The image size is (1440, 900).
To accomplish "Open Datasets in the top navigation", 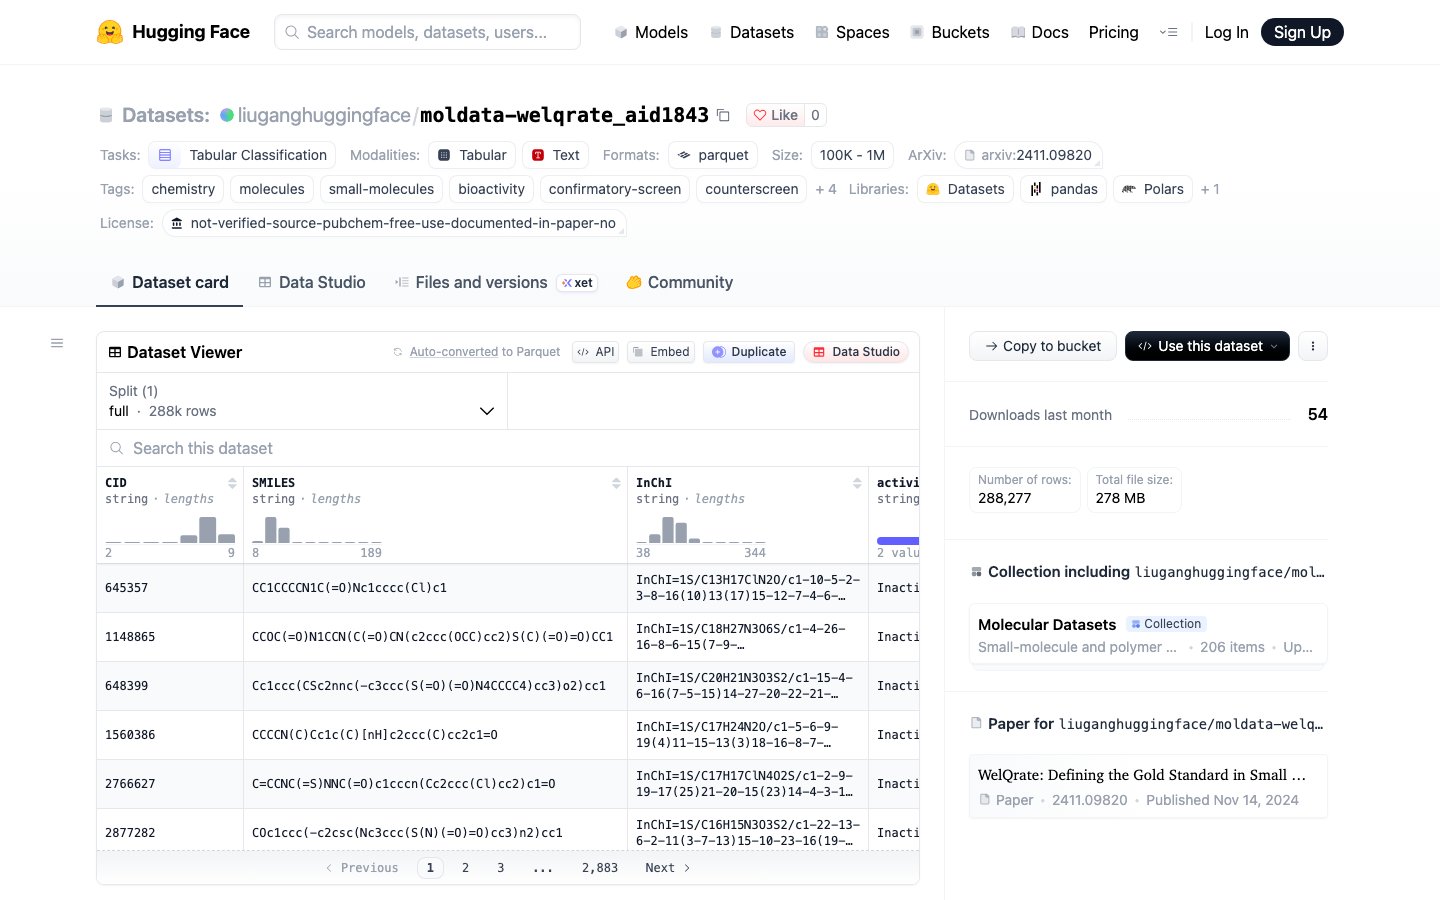I will [x=752, y=32].
